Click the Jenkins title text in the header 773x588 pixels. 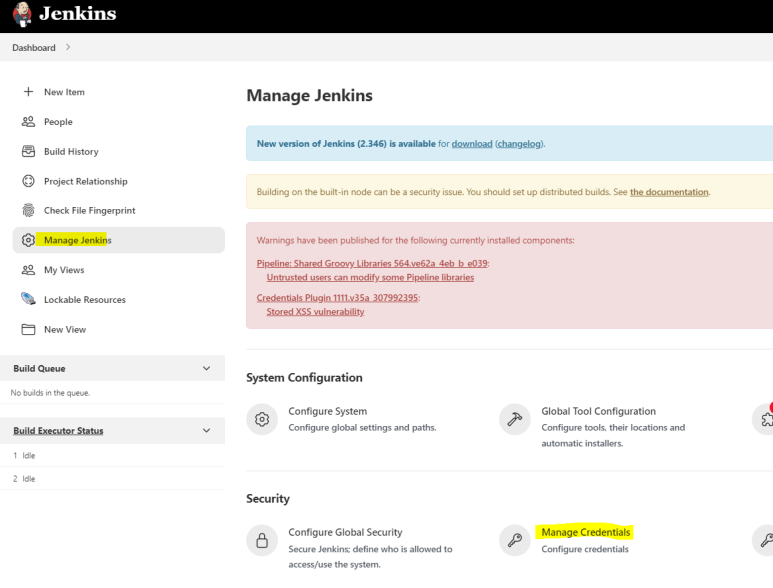coord(77,13)
